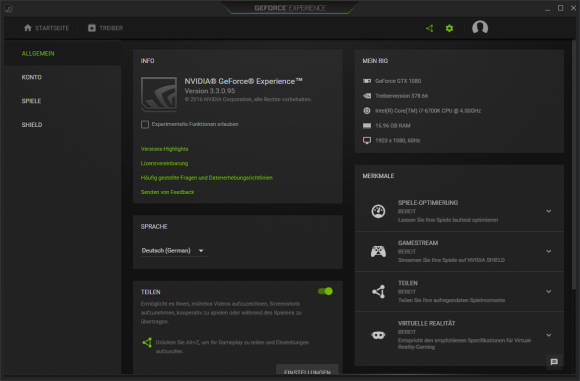
Task: Click the Merkmale section heading
Action: pos(378,176)
